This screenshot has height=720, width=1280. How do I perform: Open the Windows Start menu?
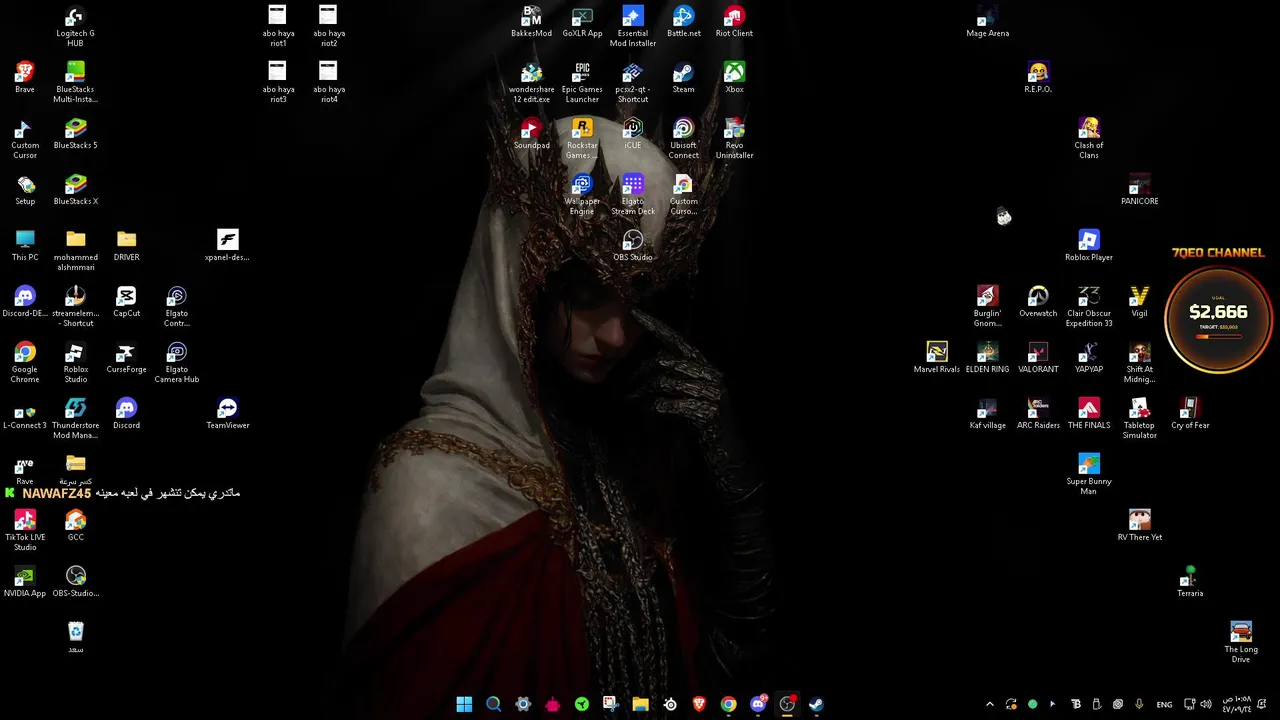tap(464, 704)
